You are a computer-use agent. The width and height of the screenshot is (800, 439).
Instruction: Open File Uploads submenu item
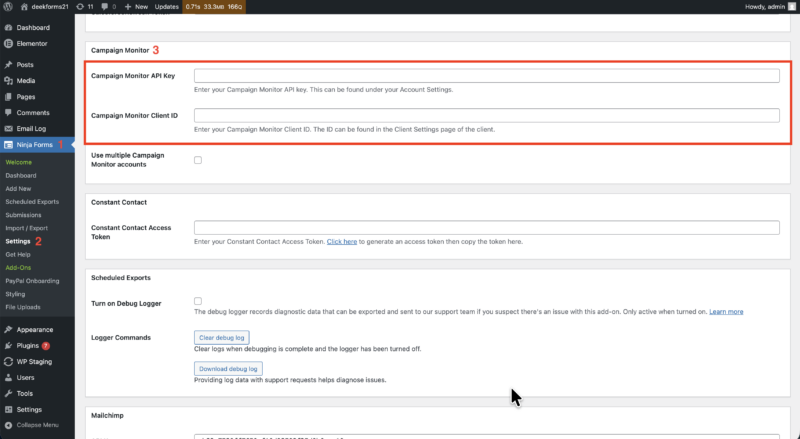tap(23, 307)
